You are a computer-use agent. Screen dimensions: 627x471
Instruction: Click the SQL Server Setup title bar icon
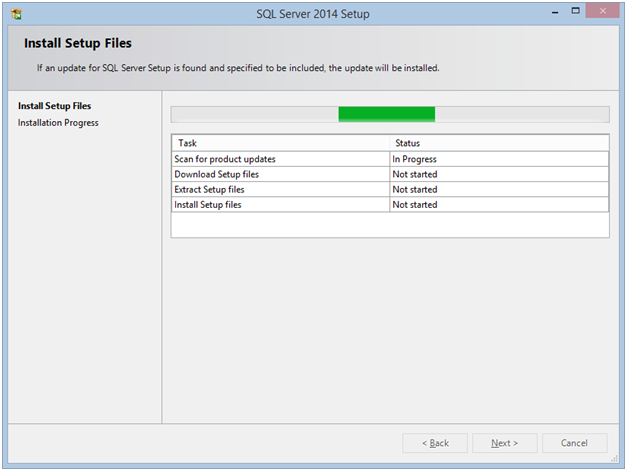point(16,14)
